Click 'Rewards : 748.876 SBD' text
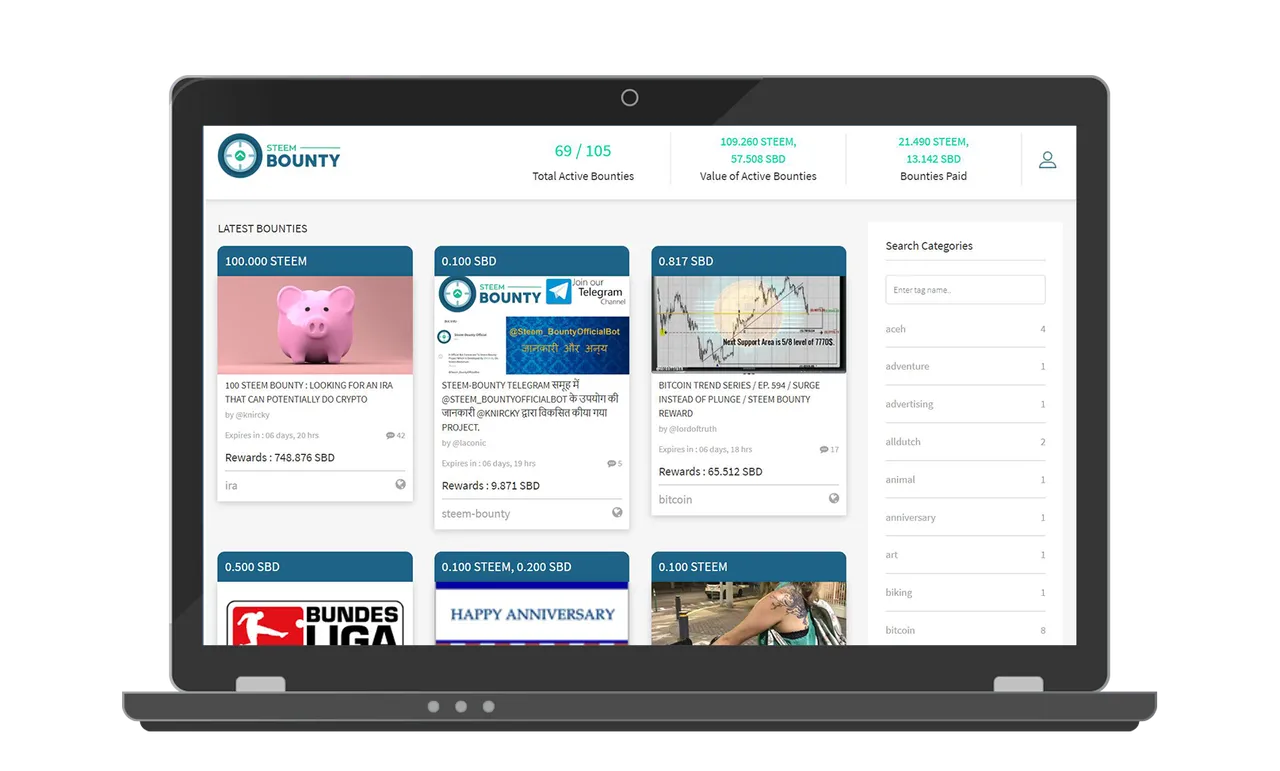This screenshot has height=771, width=1280. point(280,458)
